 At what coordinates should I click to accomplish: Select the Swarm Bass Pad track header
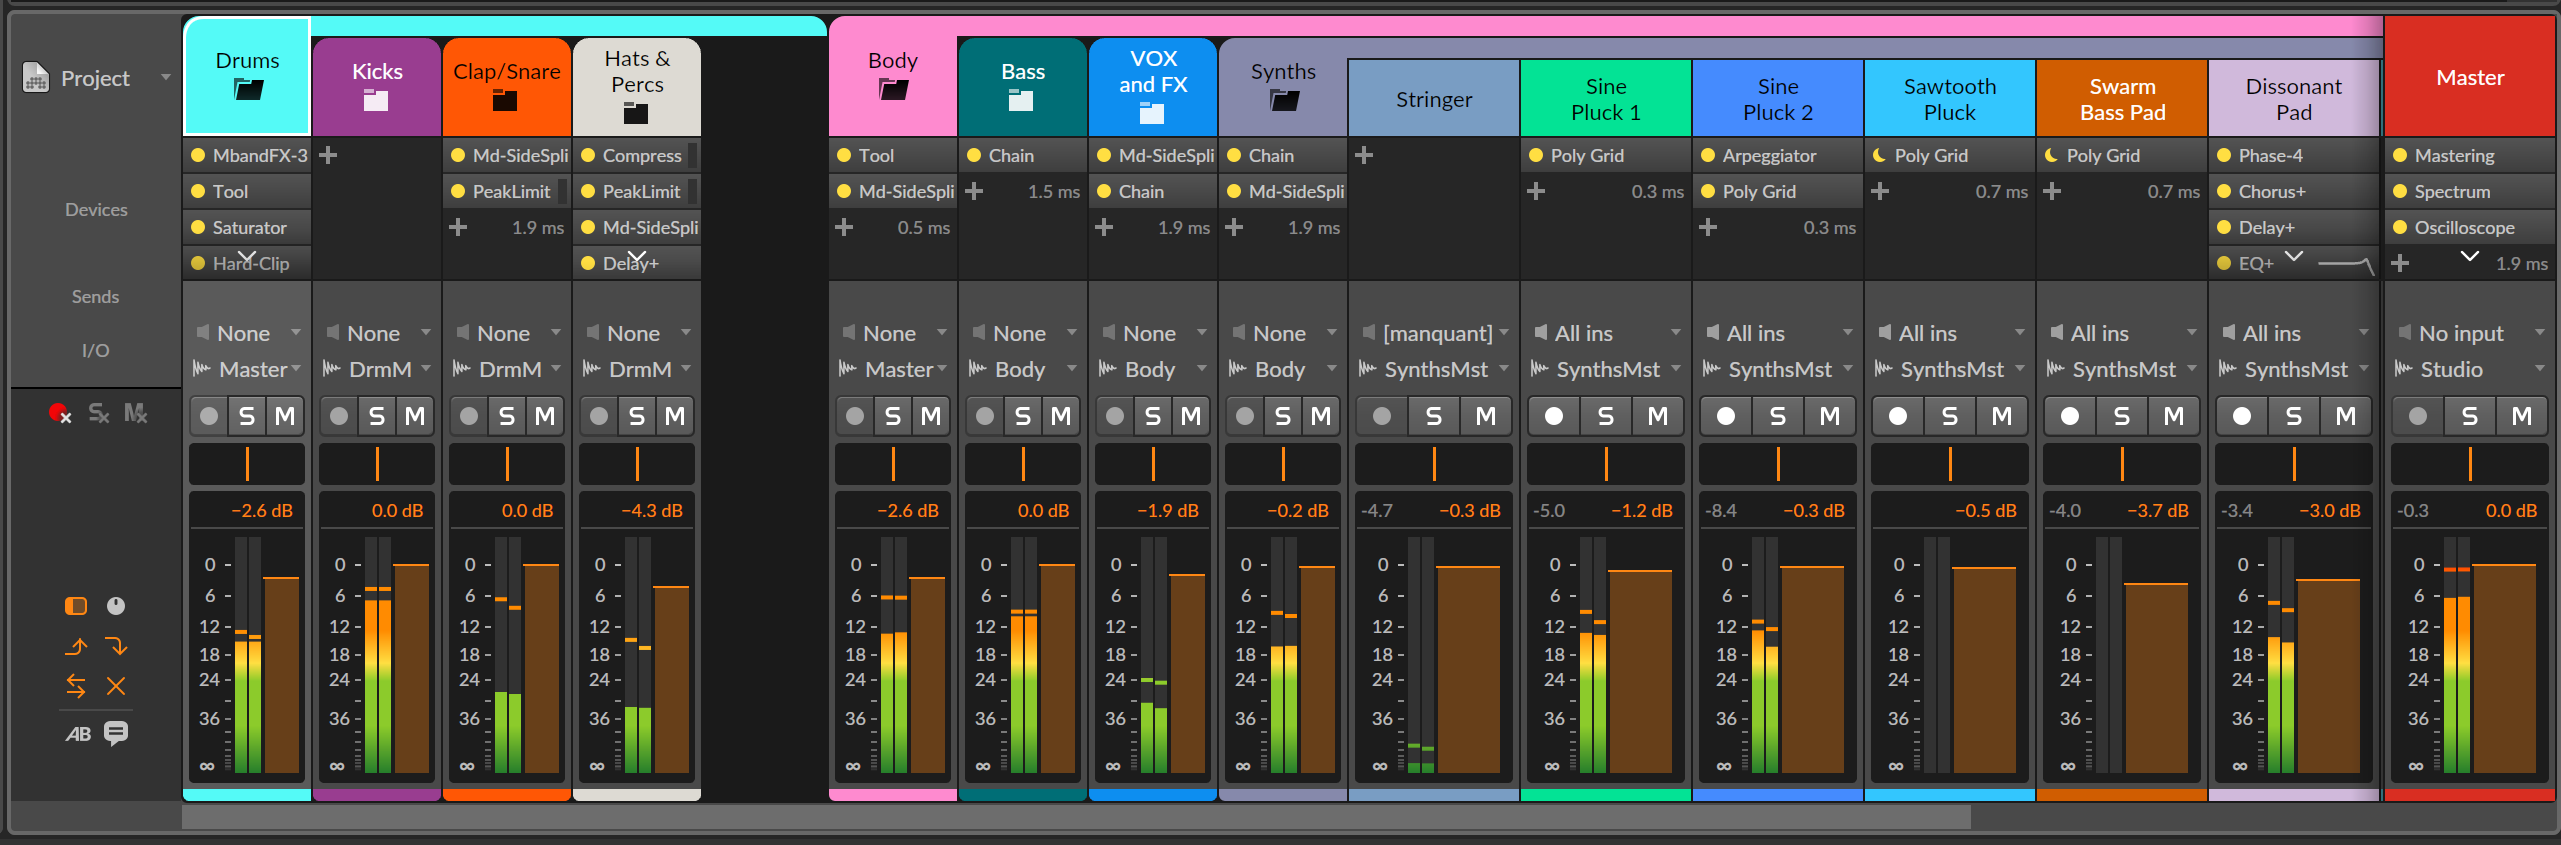(x=2122, y=98)
